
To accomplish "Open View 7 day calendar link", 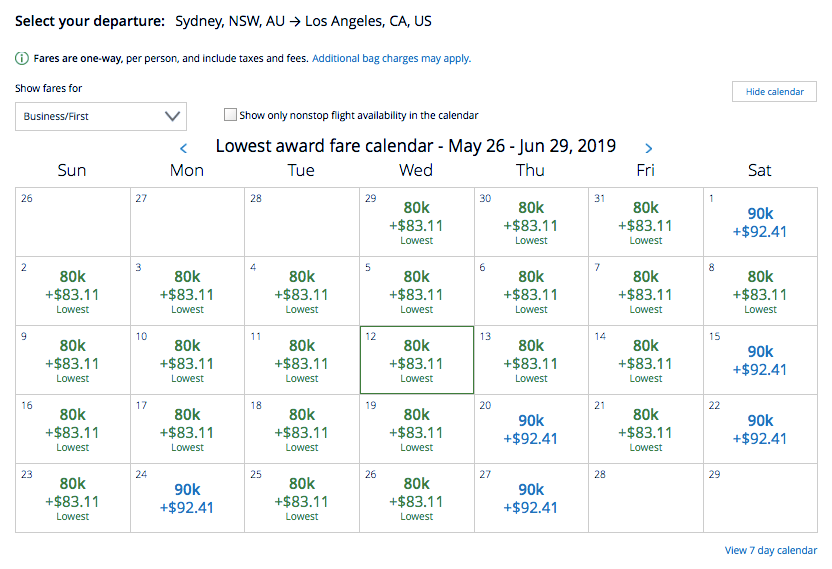I will click(770, 550).
